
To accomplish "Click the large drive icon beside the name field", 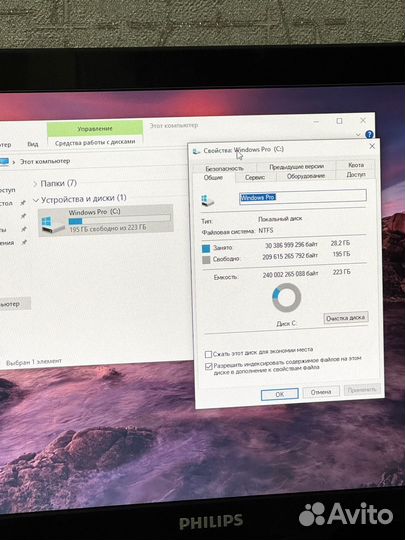I will tap(208, 200).
